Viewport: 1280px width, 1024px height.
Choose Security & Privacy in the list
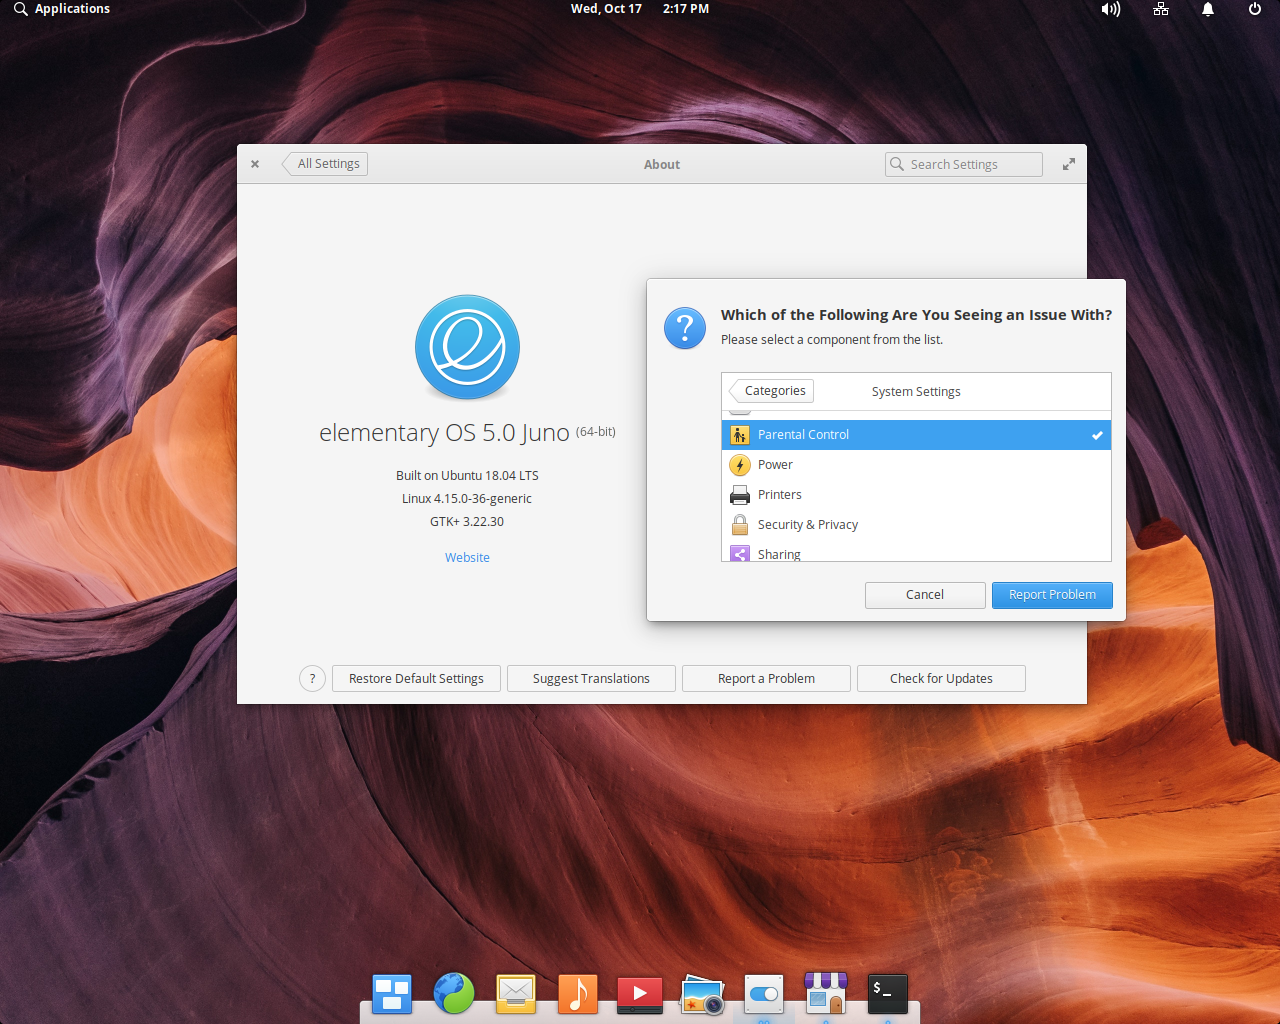point(807,524)
